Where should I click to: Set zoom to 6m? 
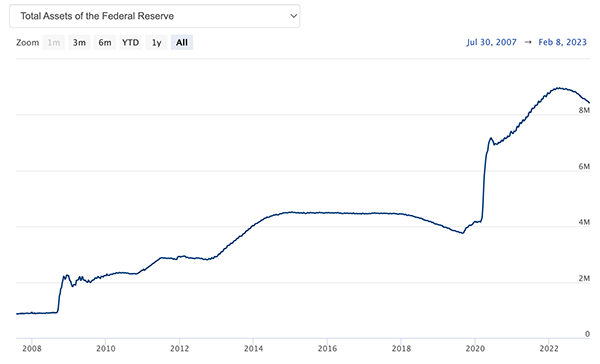pos(105,42)
